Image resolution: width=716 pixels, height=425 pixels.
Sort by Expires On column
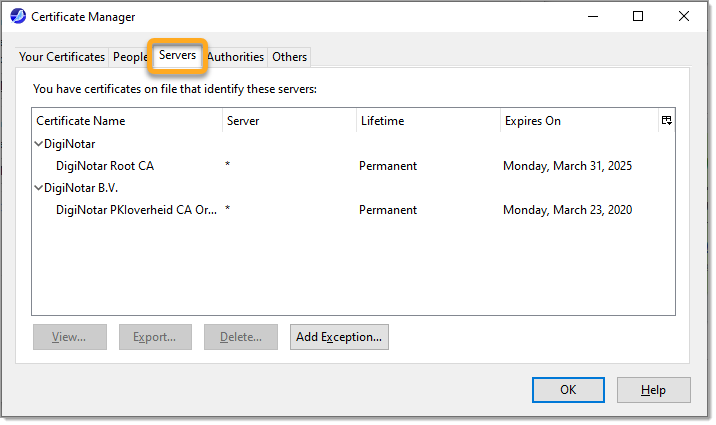click(577, 121)
